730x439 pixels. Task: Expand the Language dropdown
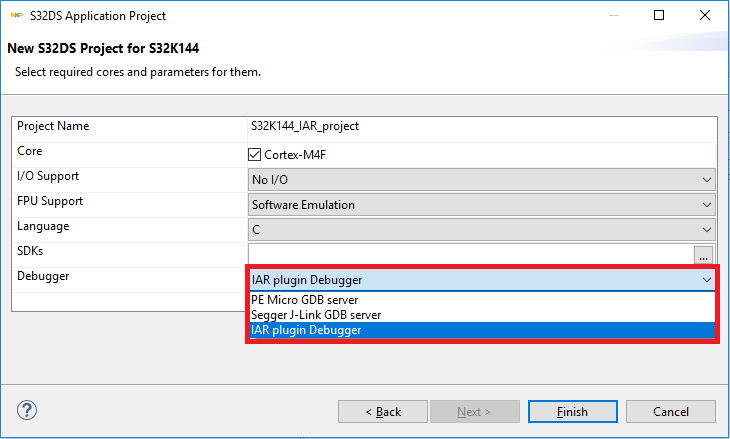482,230
